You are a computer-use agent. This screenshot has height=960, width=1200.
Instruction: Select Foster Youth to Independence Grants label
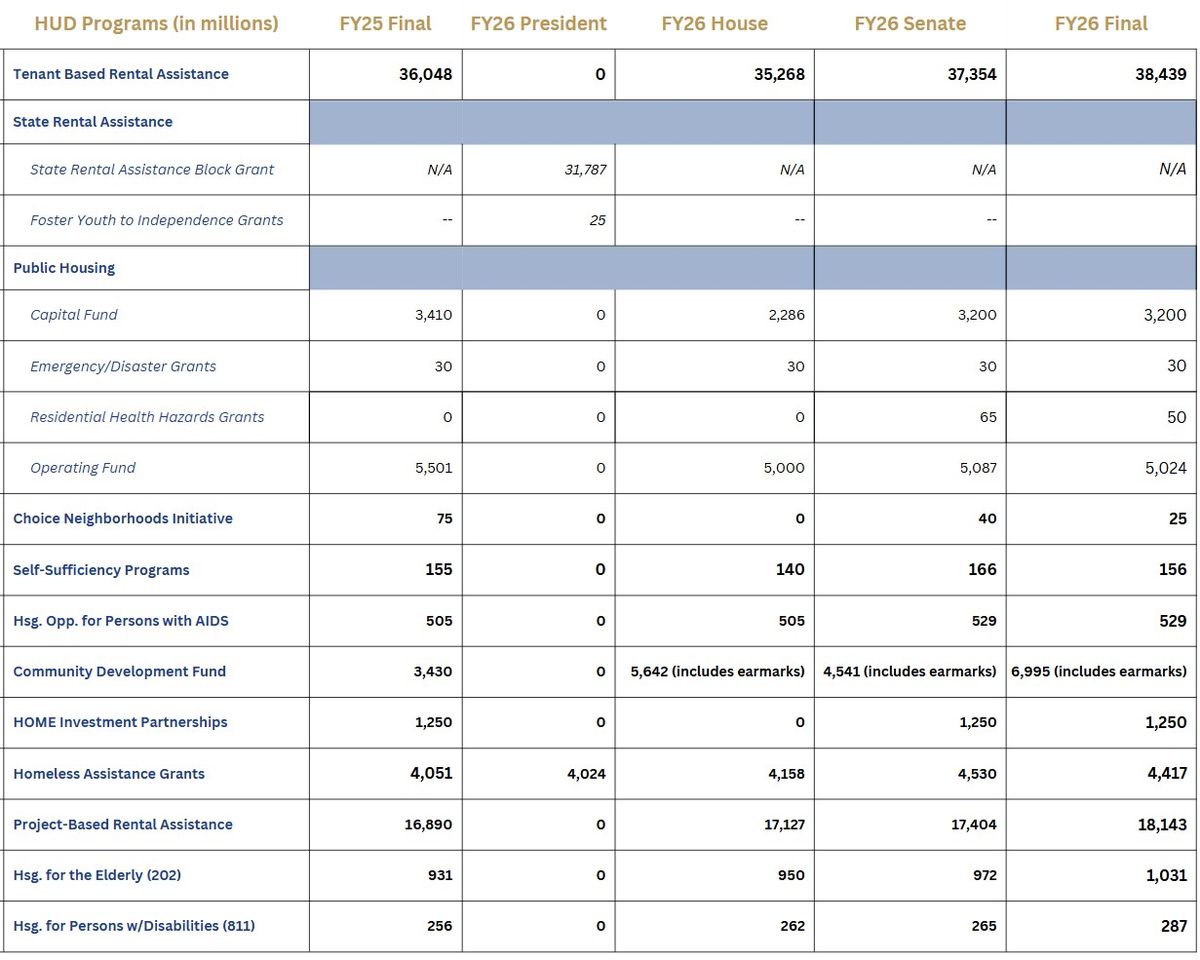(x=157, y=220)
